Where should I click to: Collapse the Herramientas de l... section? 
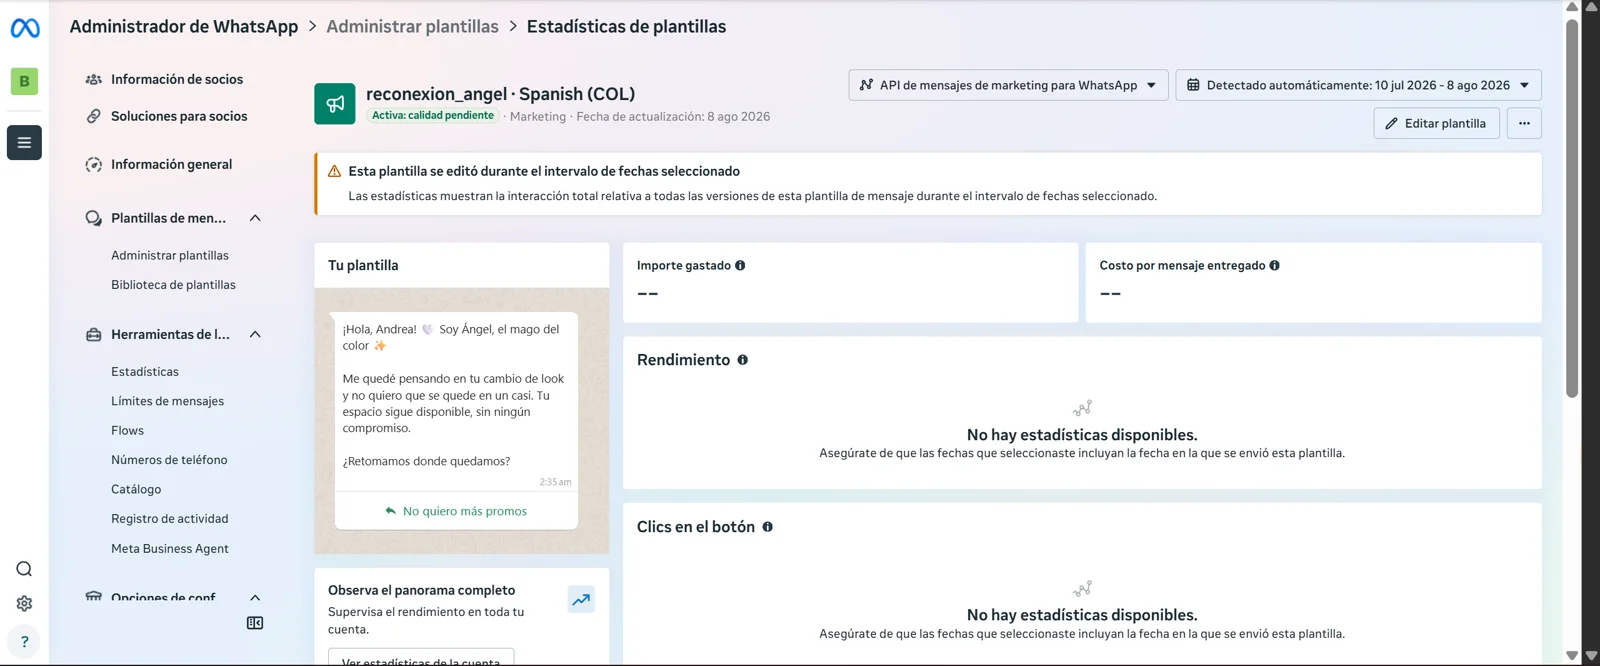click(x=255, y=334)
